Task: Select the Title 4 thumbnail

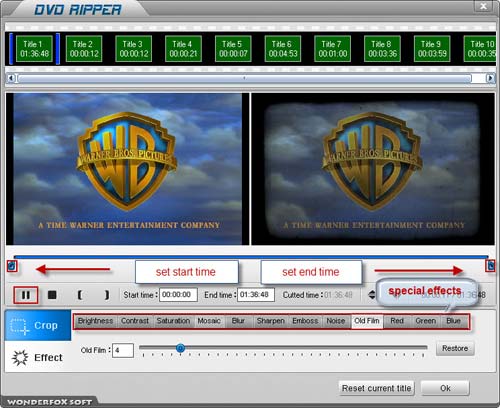Action: 183,49
